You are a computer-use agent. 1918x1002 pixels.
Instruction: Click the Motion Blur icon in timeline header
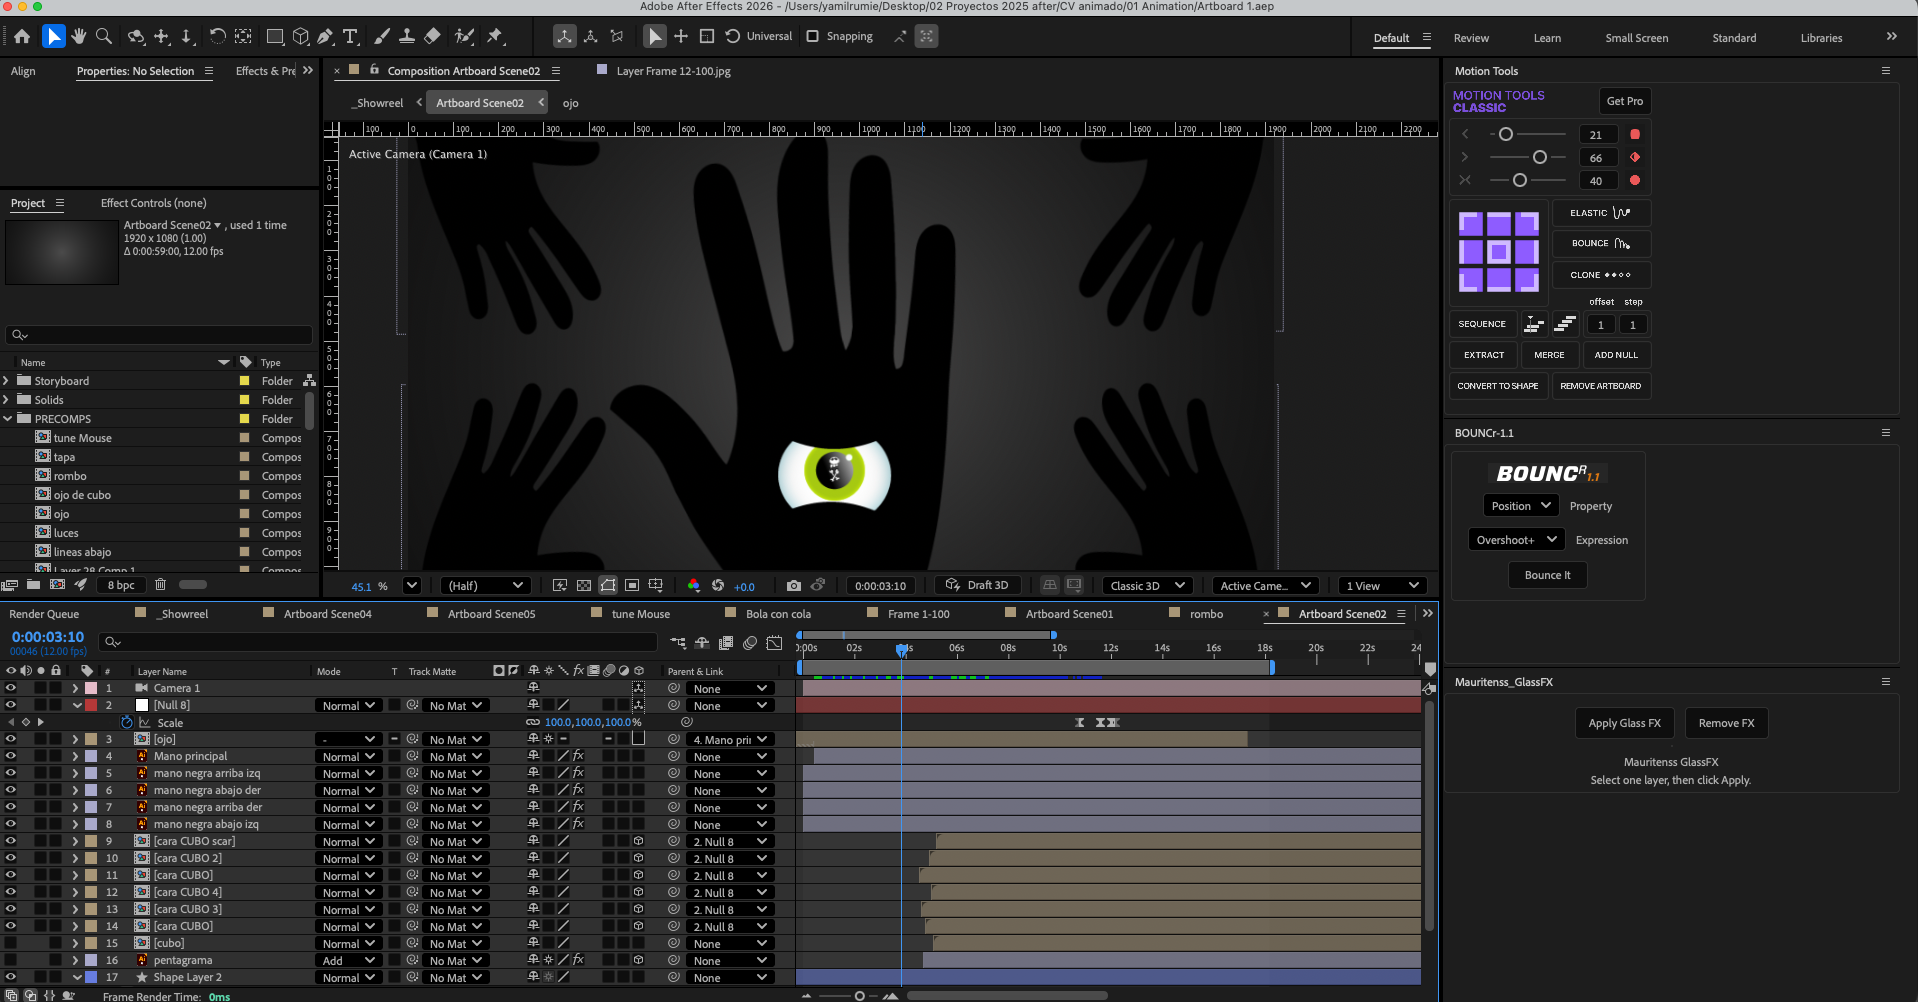[x=750, y=643]
